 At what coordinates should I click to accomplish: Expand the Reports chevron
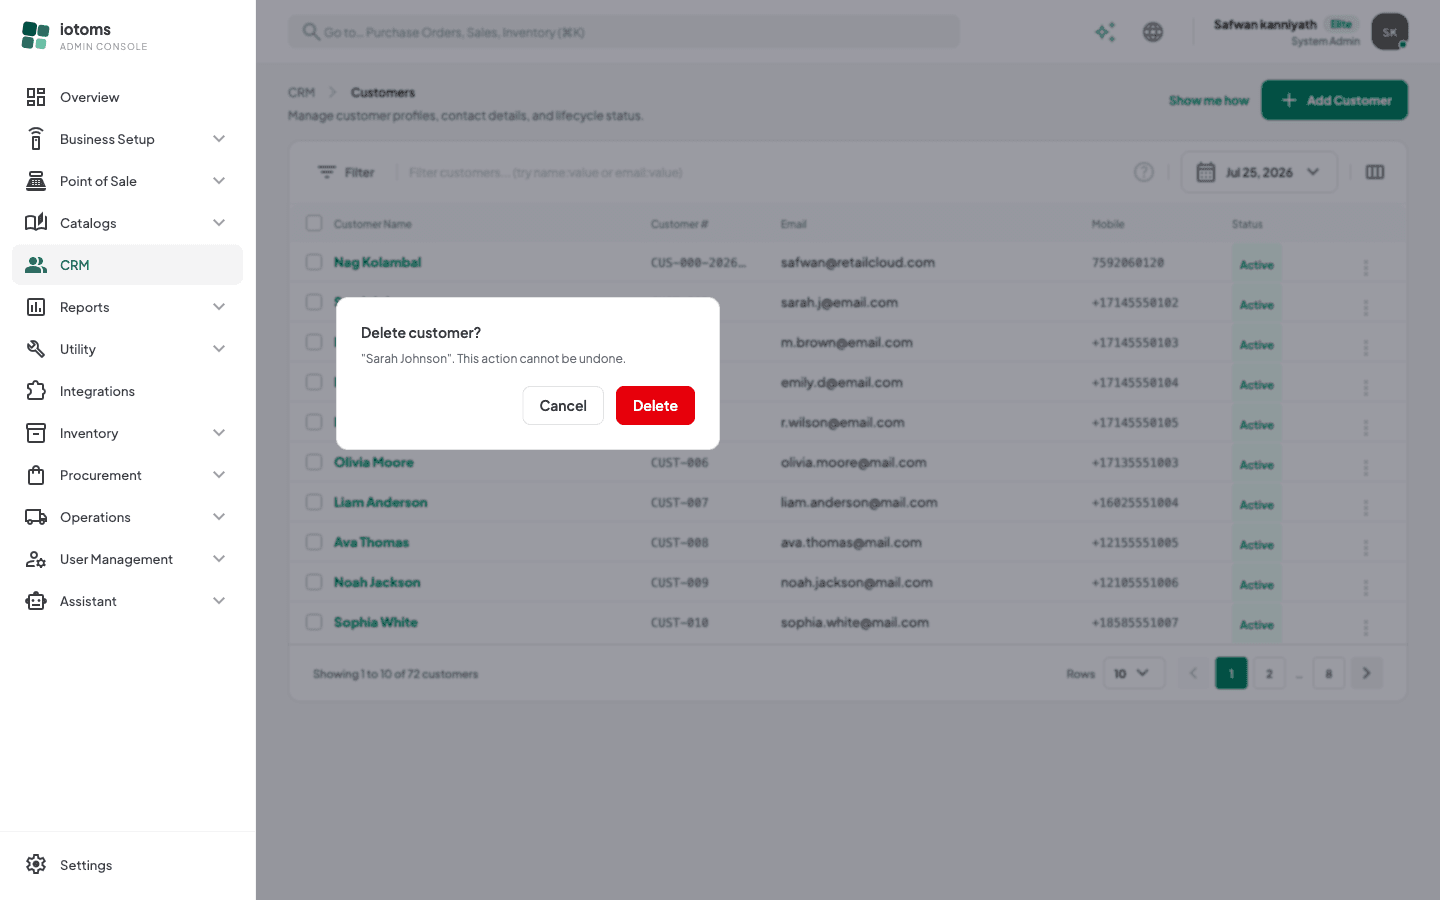219,307
